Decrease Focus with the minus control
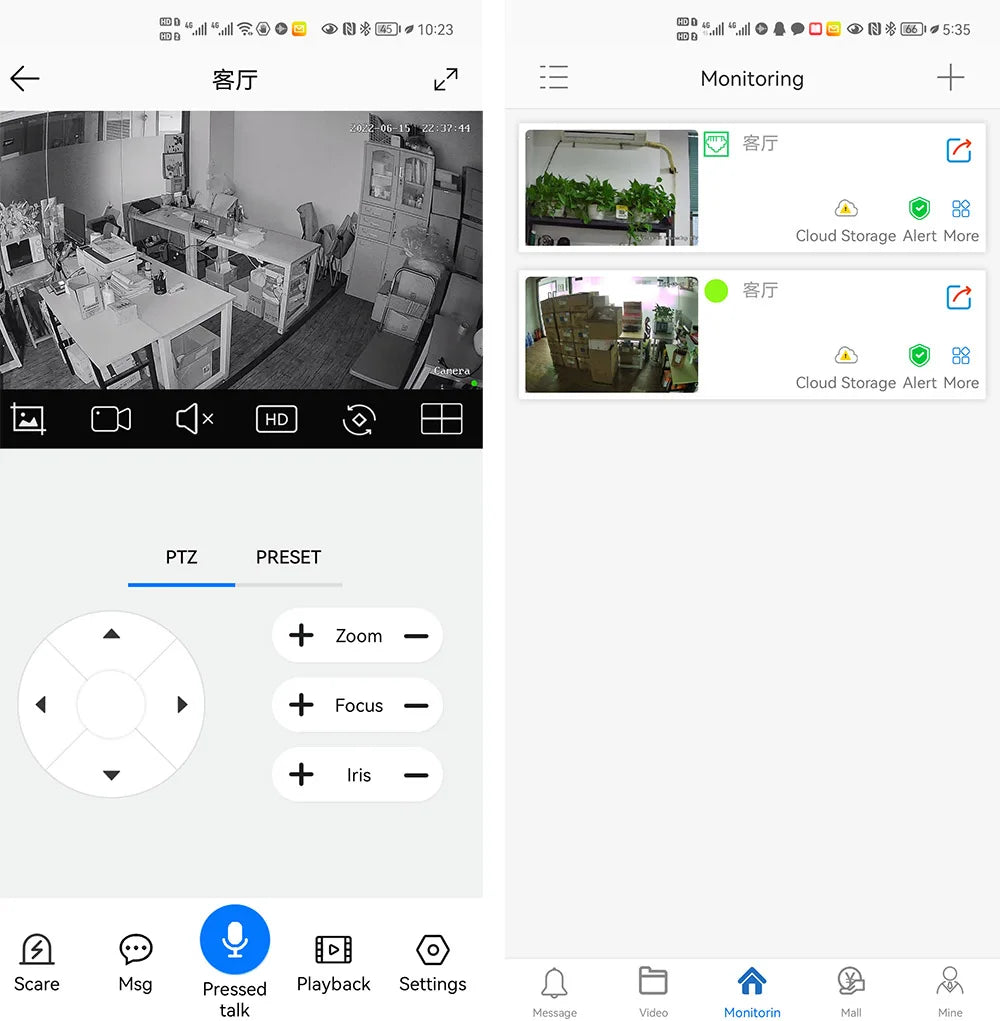 pos(414,705)
